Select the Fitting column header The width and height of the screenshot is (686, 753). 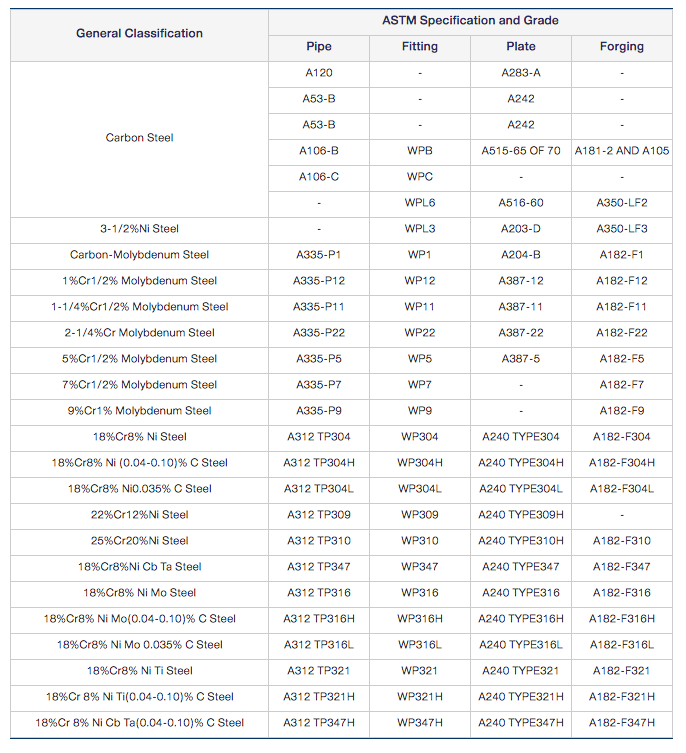[420, 47]
